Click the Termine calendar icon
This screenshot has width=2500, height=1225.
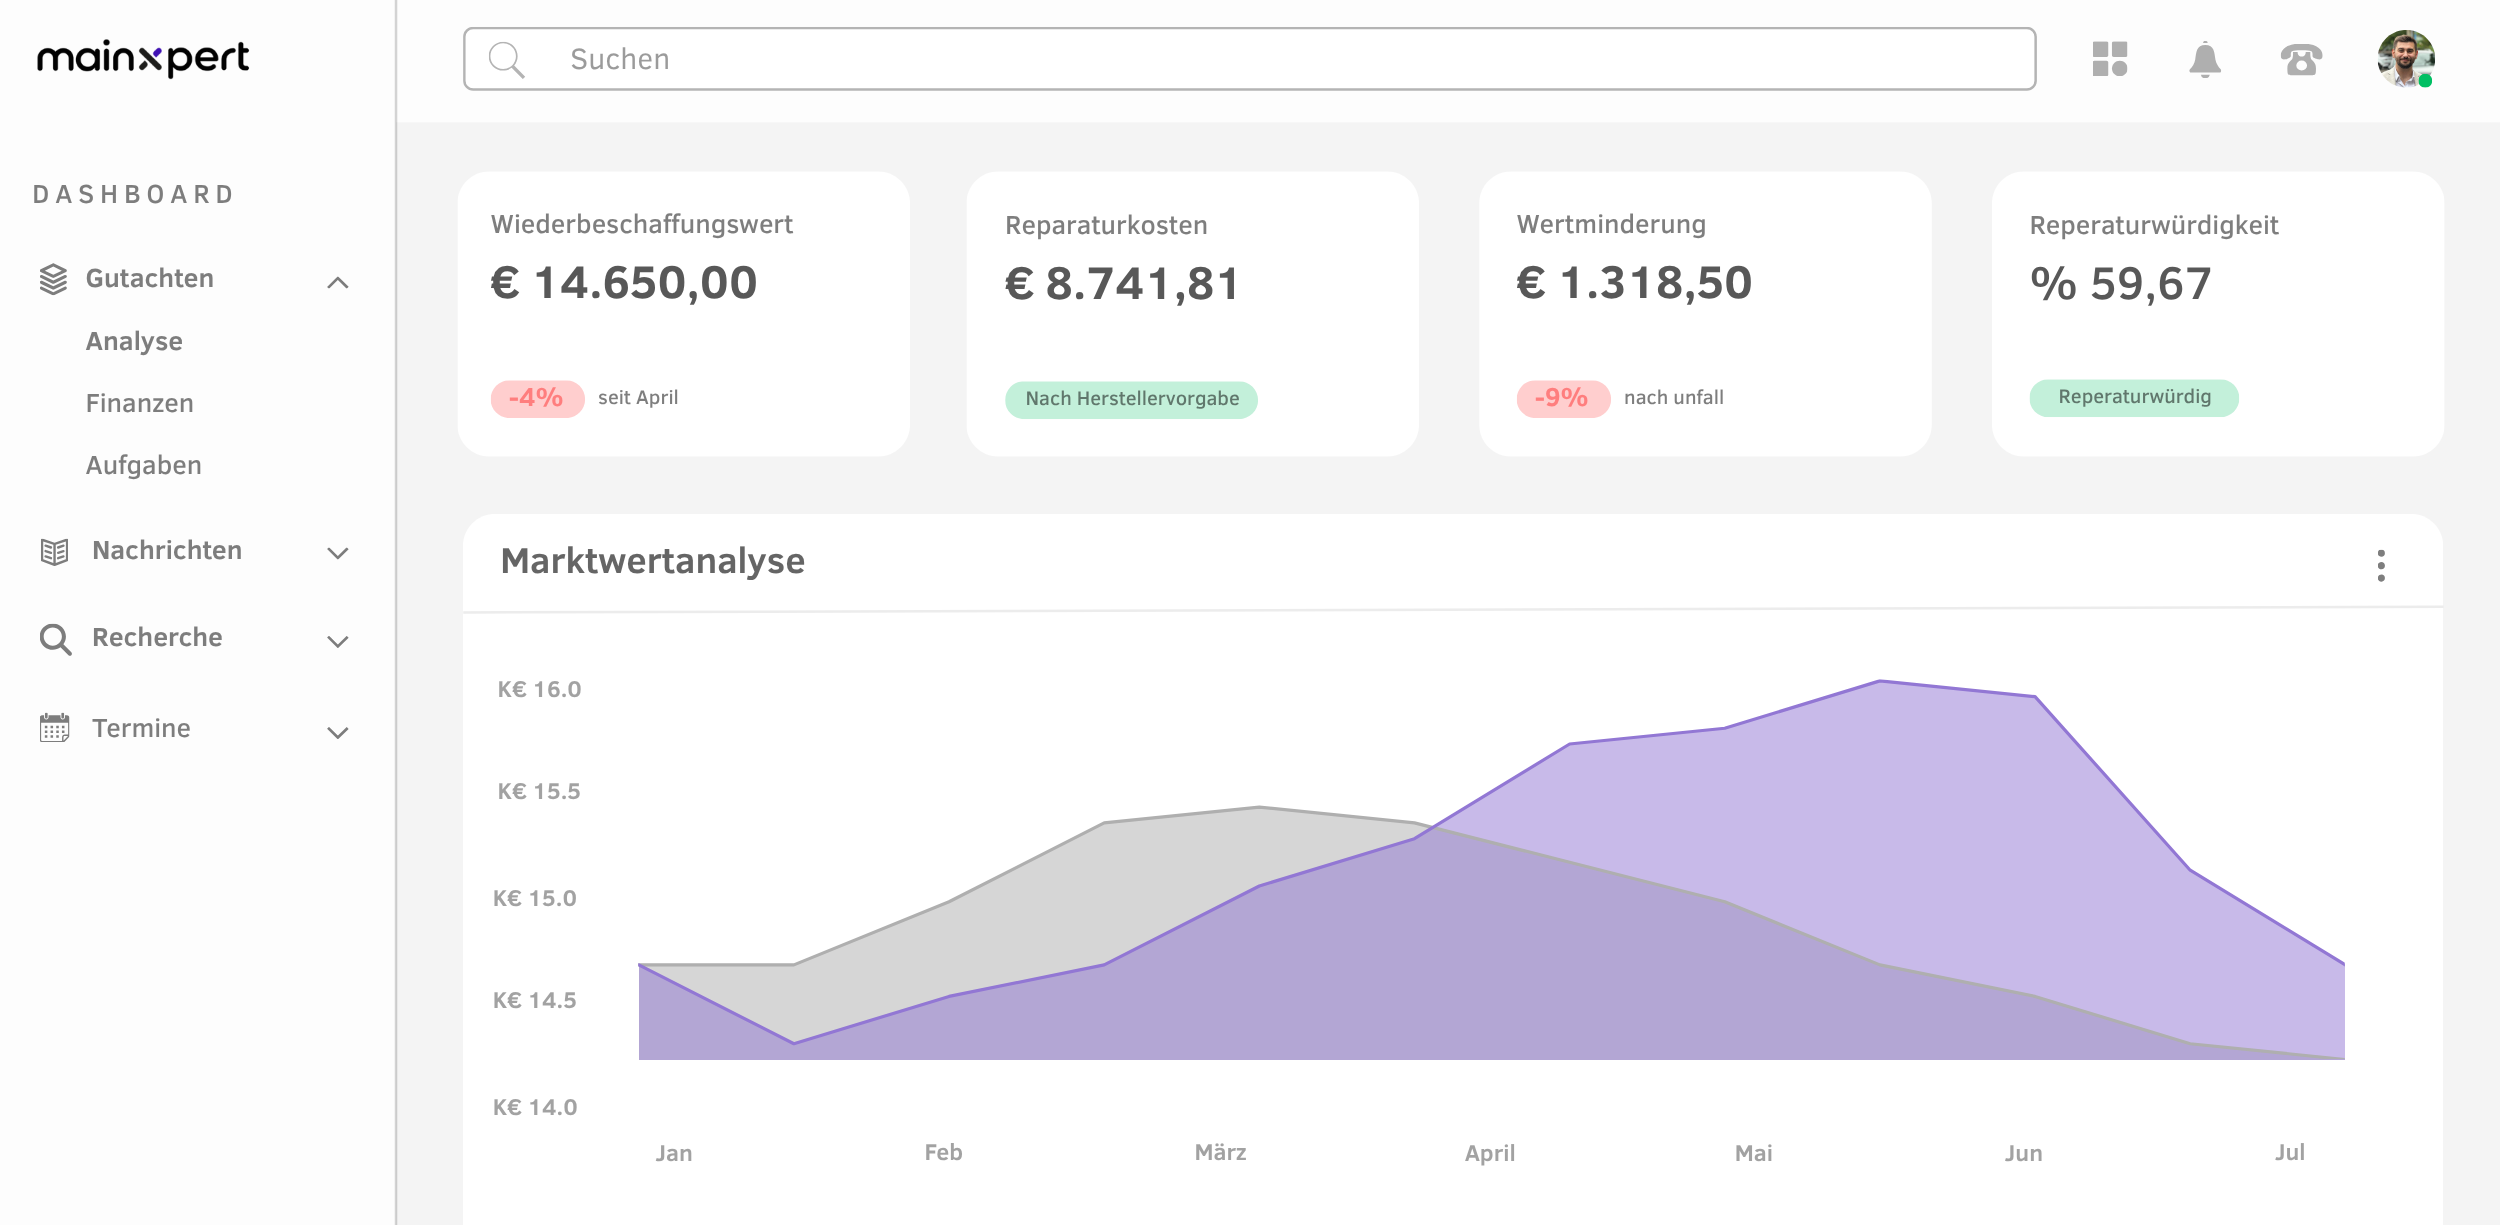[x=54, y=728]
